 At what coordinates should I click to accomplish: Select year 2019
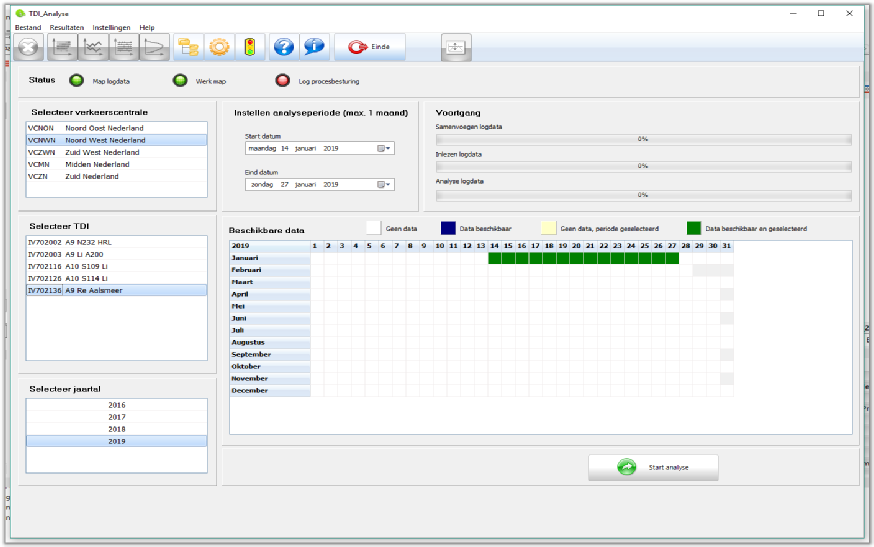pos(116,441)
